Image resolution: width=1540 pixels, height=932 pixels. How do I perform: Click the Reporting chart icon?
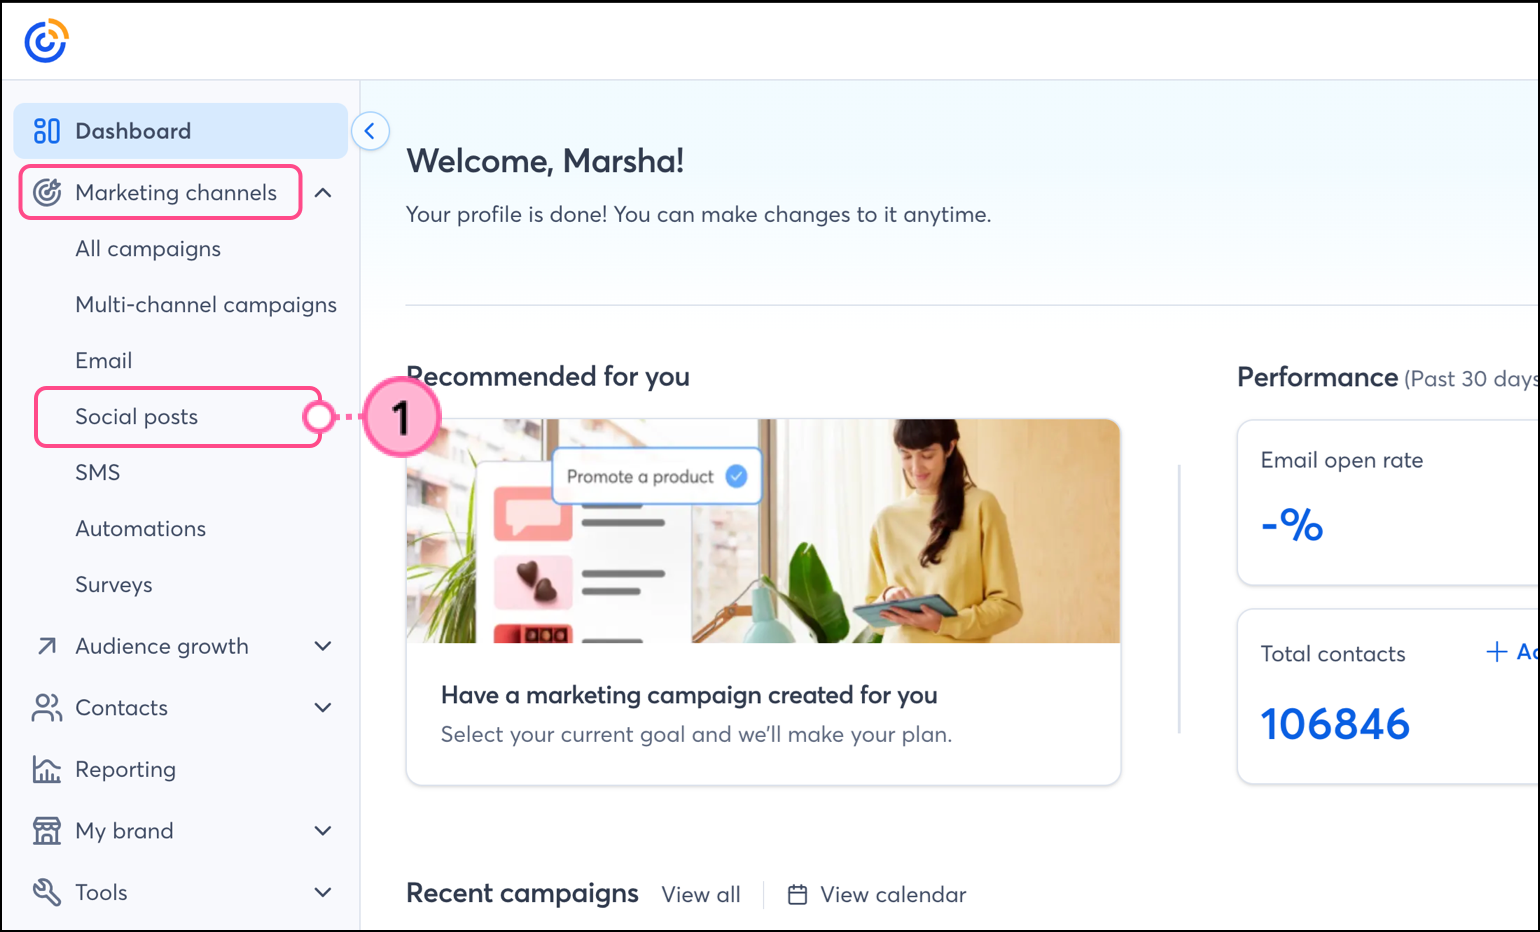pos(47,769)
